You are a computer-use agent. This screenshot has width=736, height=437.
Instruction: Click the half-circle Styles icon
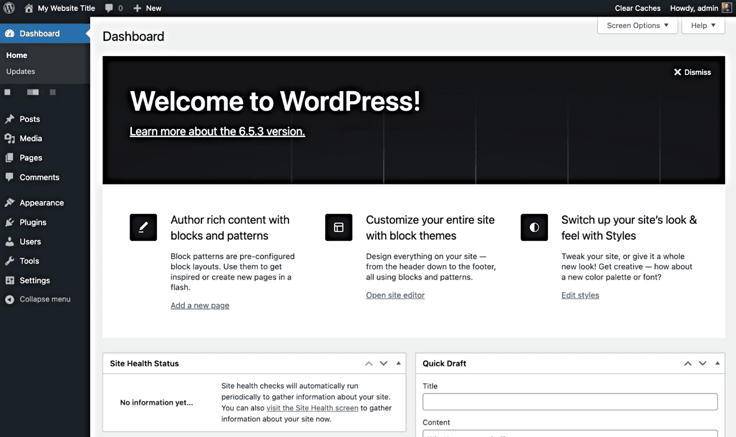[534, 227]
